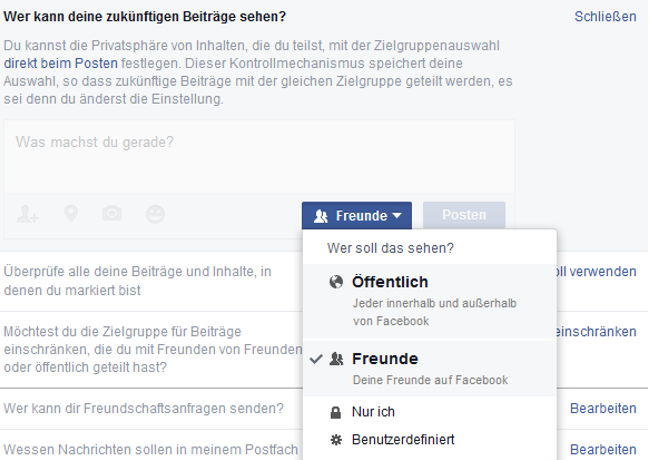Select Nur ich privacy option
This screenshot has width=649, height=460.
pos(375,412)
